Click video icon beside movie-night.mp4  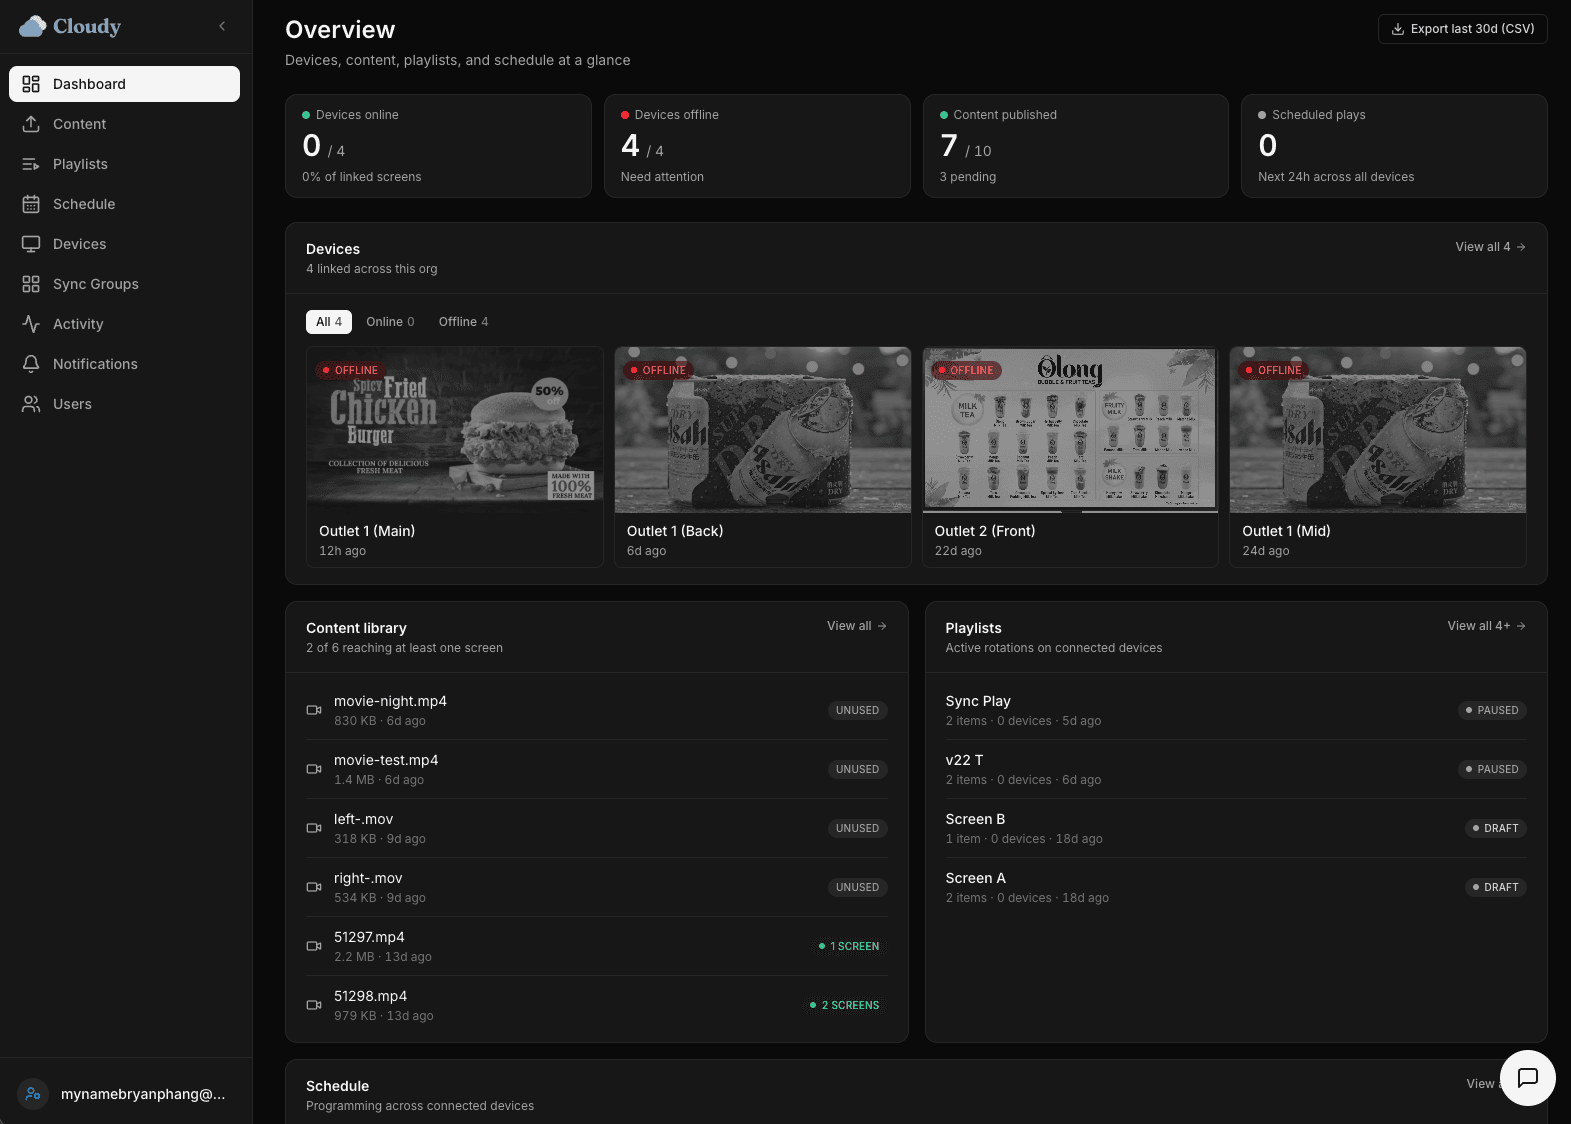tap(314, 710)
